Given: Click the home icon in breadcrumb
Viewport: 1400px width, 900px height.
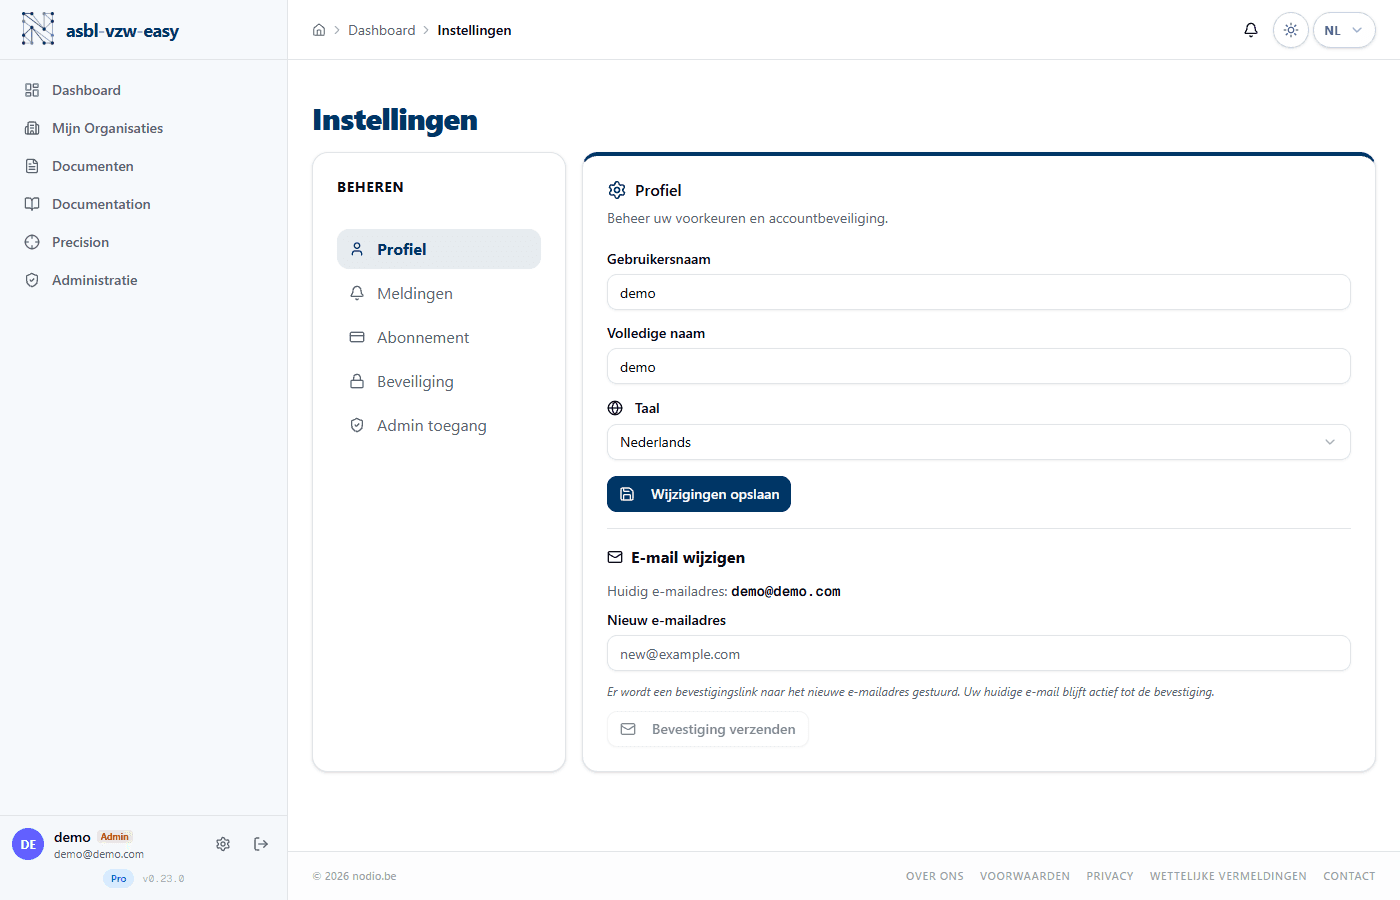Looking at the screenshot, I should [x=319, y=30].
